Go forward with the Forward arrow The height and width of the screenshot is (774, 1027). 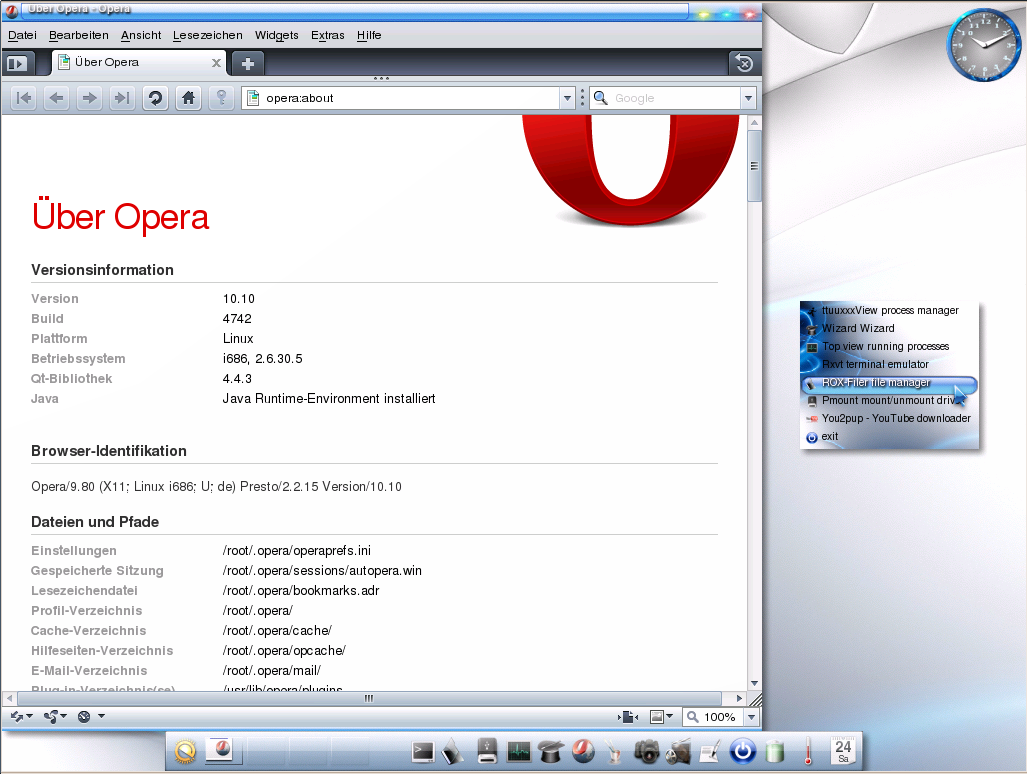click(x=89, y=98)
